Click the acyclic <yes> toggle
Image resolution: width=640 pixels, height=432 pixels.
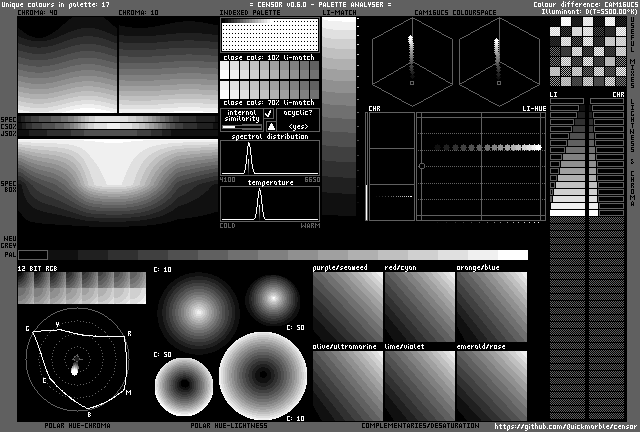(297, 127)
